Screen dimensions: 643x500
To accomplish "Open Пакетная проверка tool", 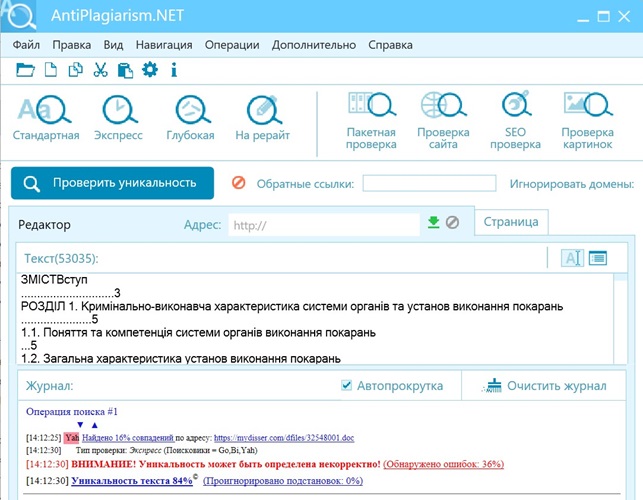I will [x=371, y=121].
